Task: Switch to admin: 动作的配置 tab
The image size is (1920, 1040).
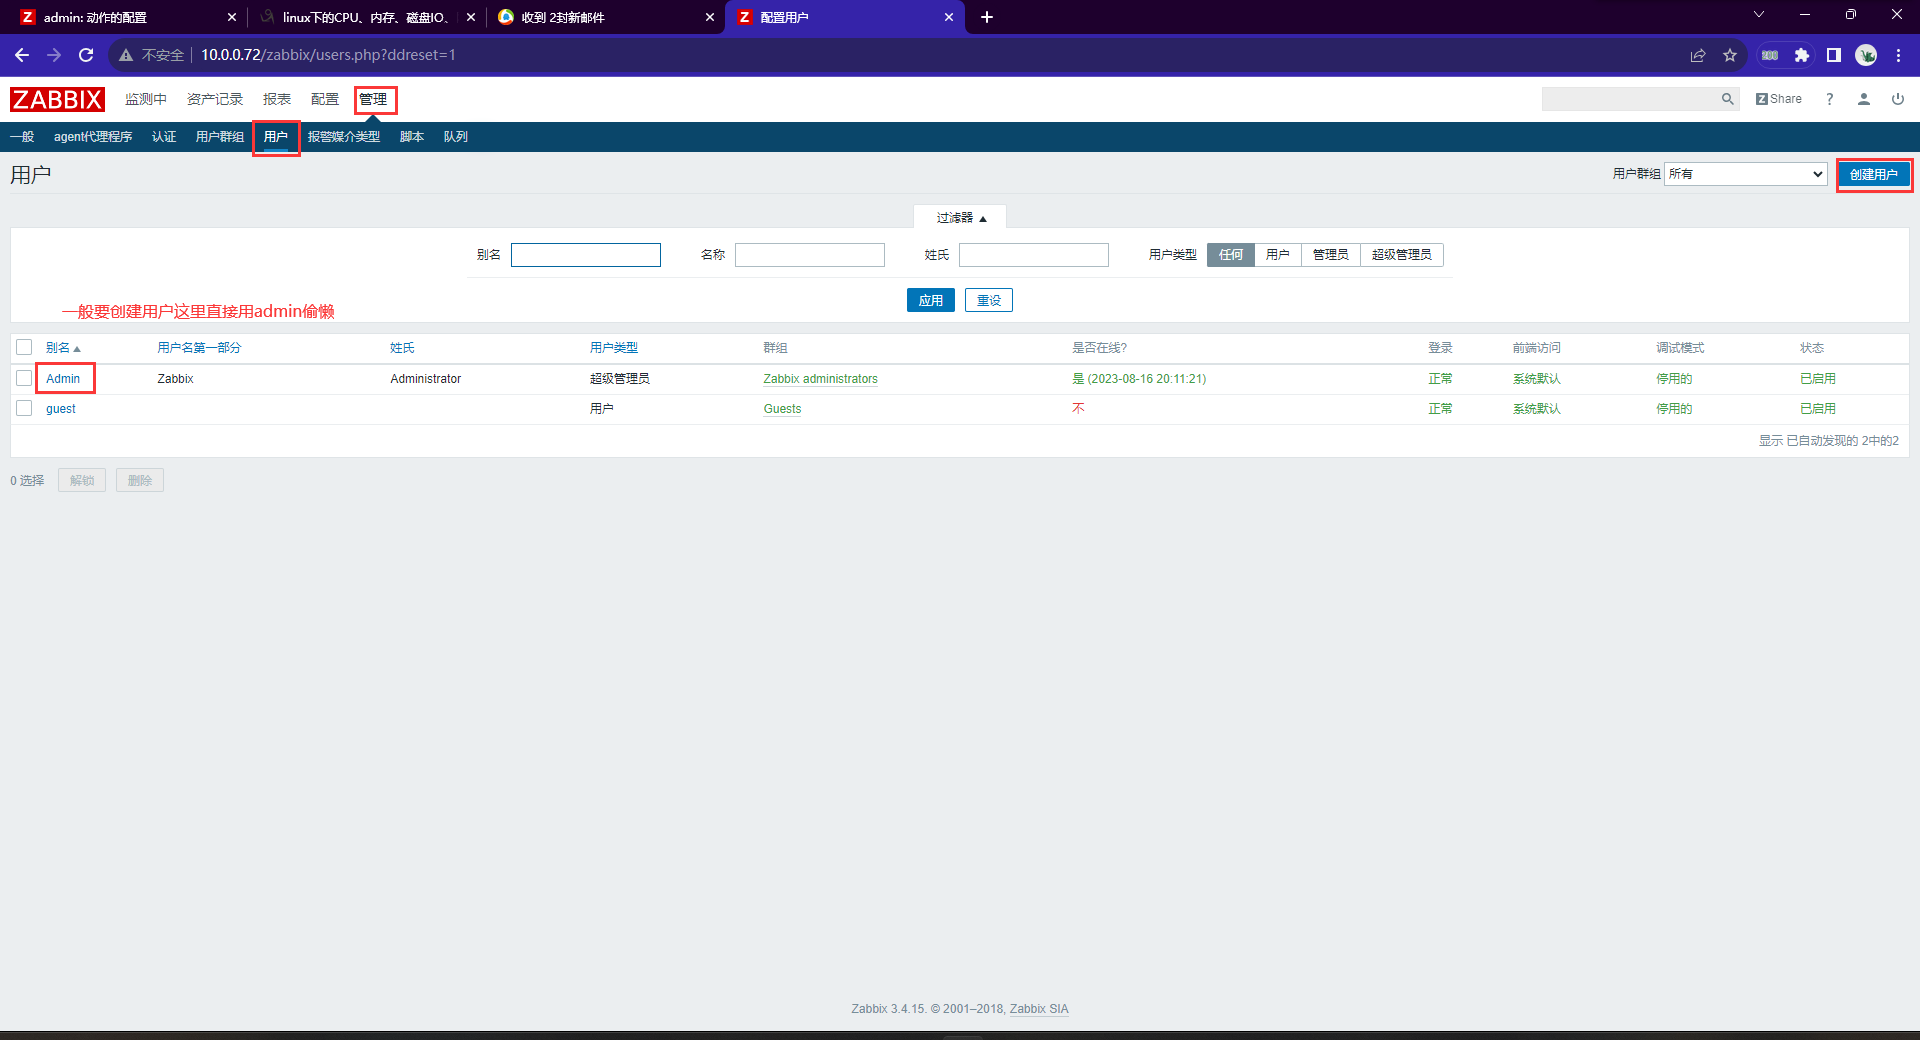Action: pos(125,17)
